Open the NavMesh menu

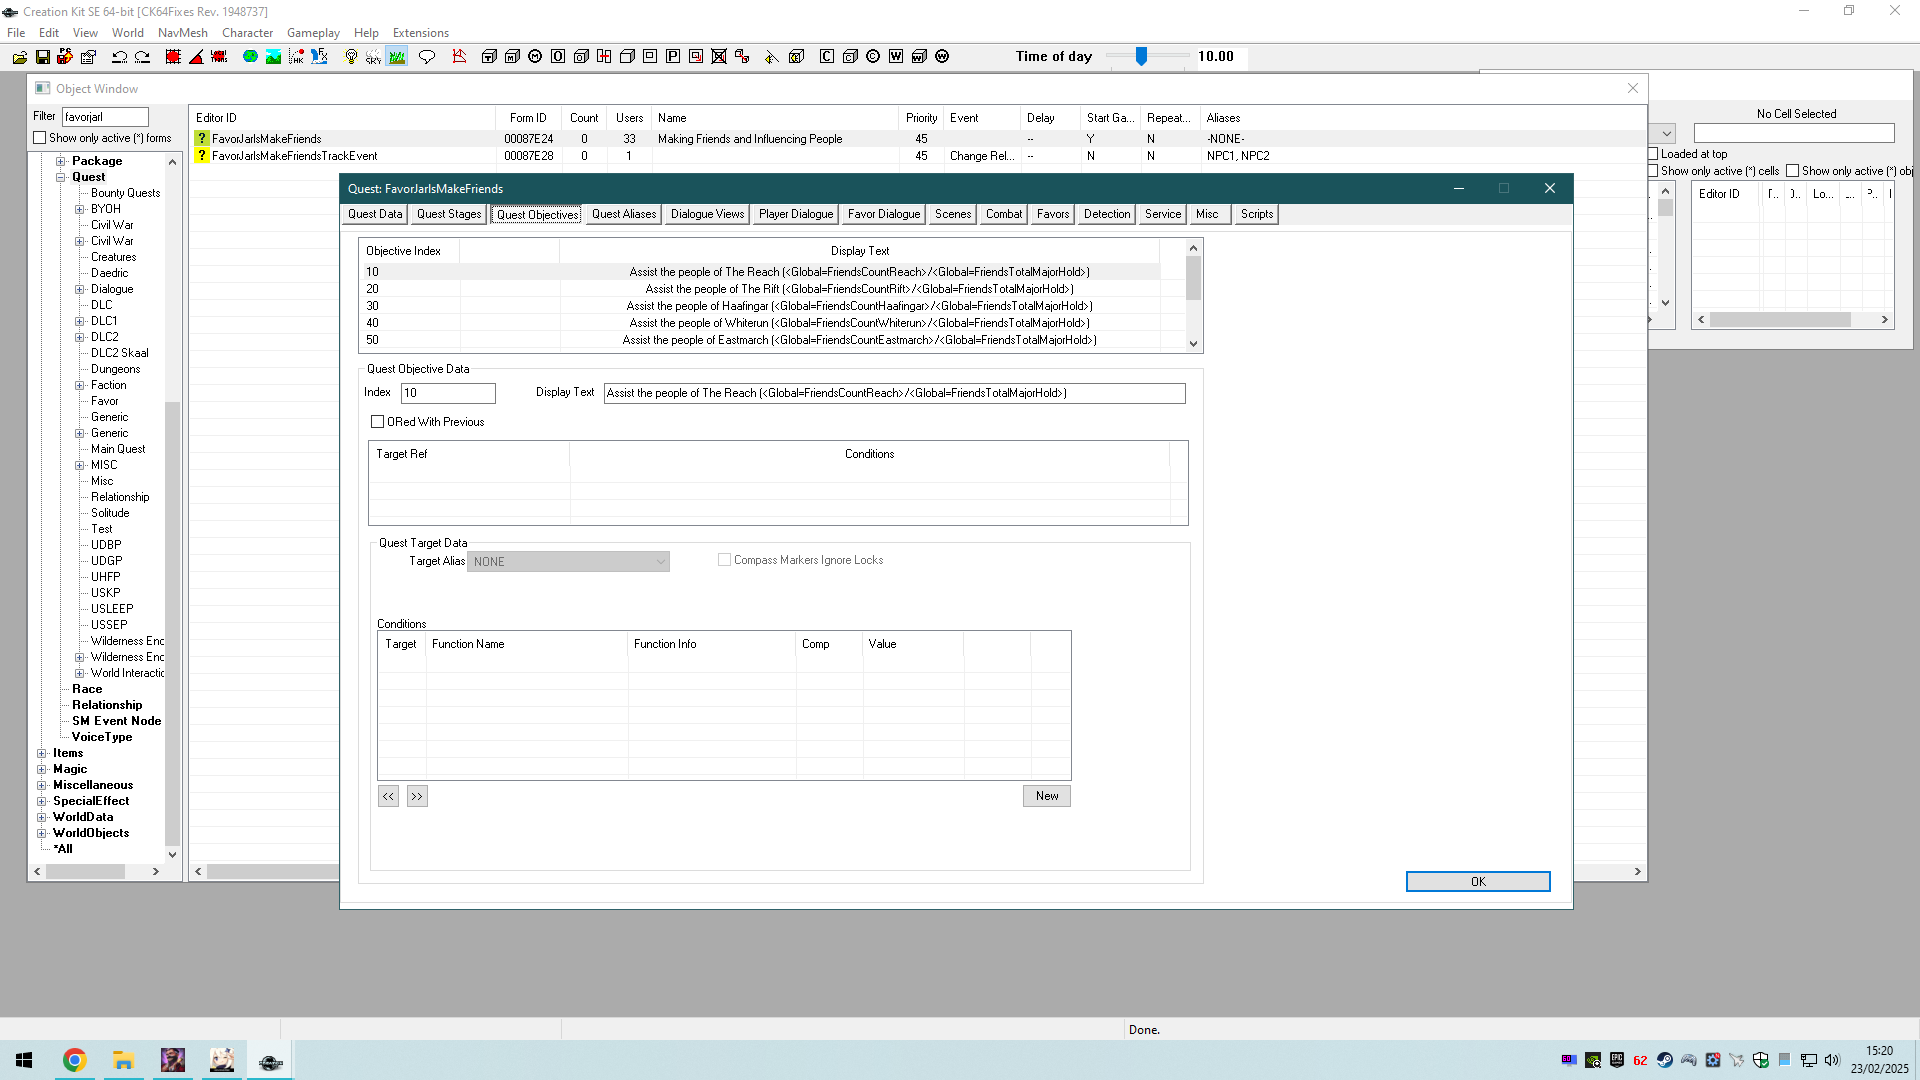coord(182,33)
